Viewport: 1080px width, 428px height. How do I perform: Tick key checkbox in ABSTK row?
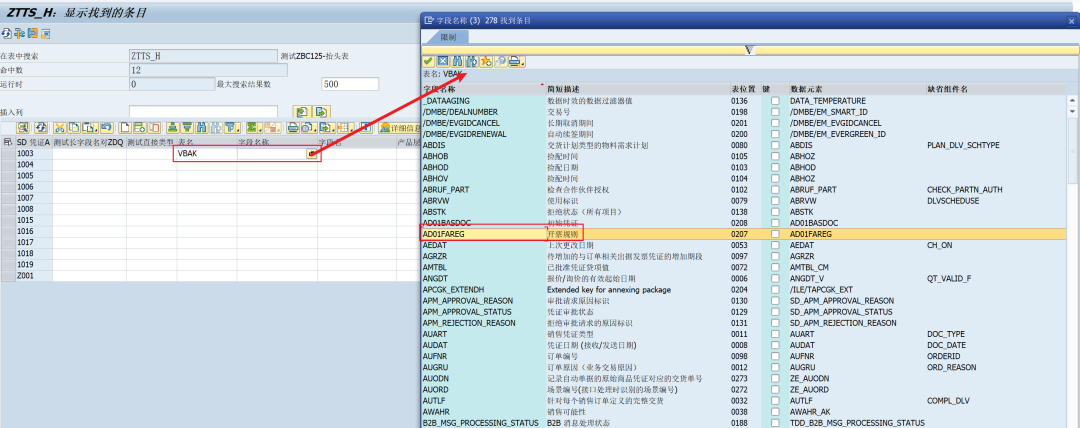(775, 212)
